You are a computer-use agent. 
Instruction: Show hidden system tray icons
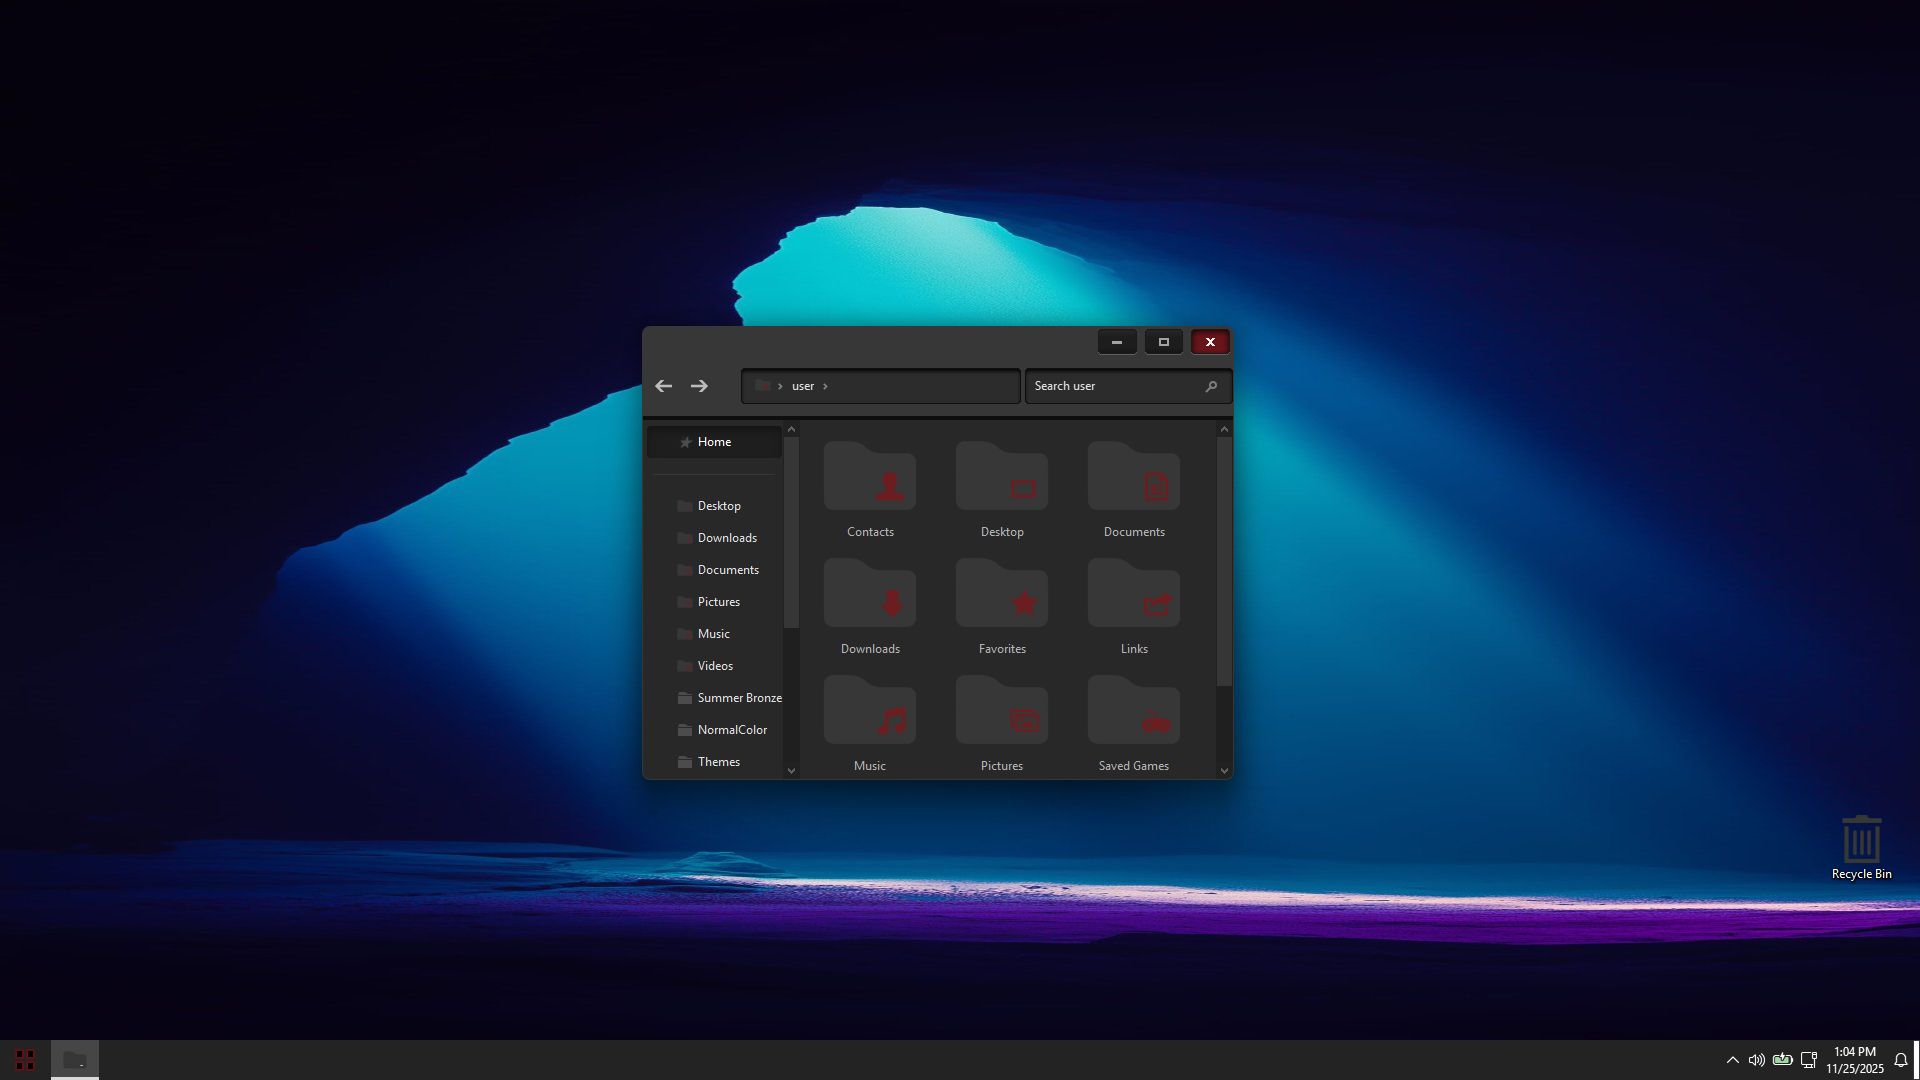(x=1732, y=1060)
